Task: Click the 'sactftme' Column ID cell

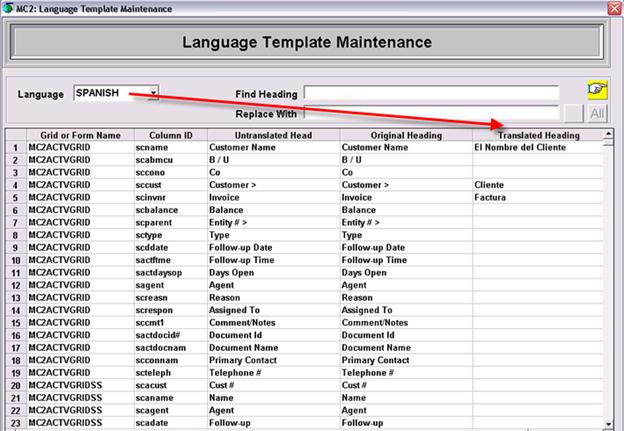Action: click(x=171, y=260)
